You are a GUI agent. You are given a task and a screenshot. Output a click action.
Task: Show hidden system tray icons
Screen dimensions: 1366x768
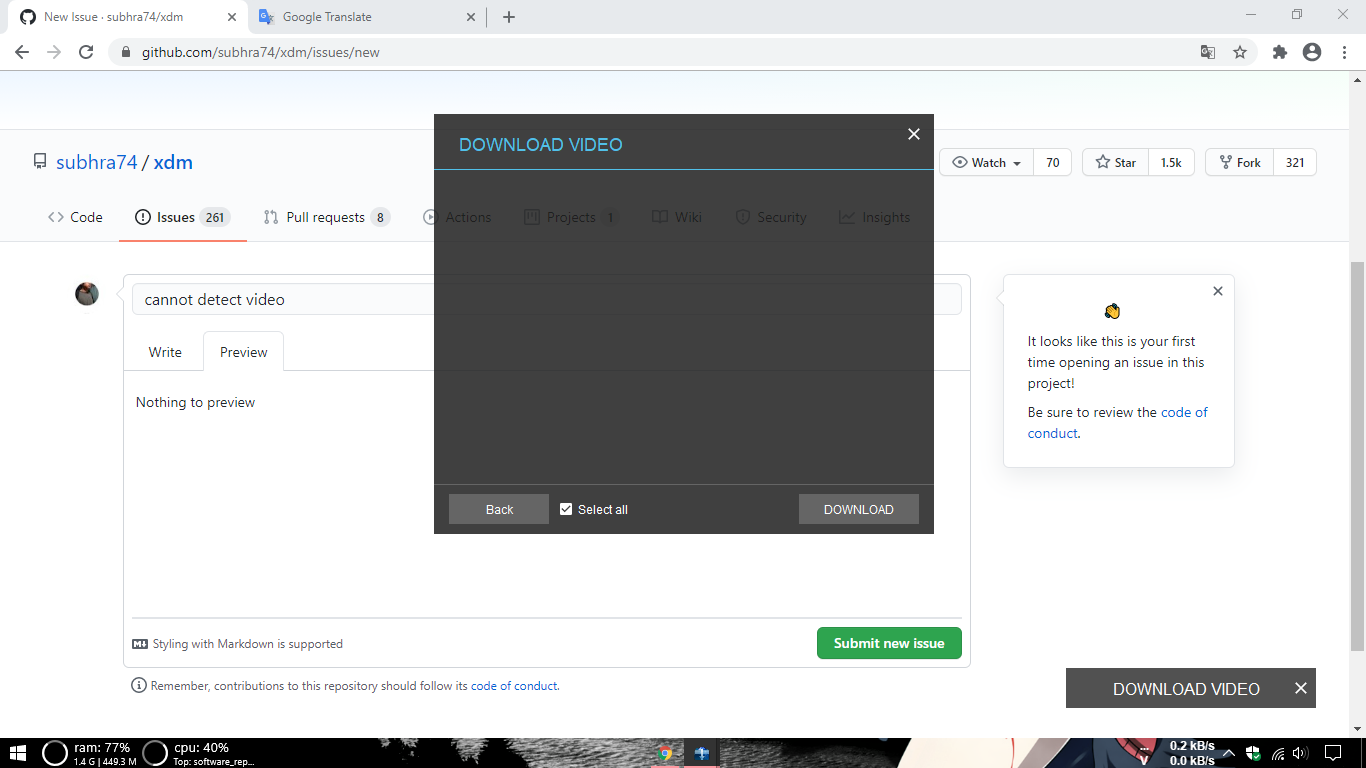point(1228,753)
